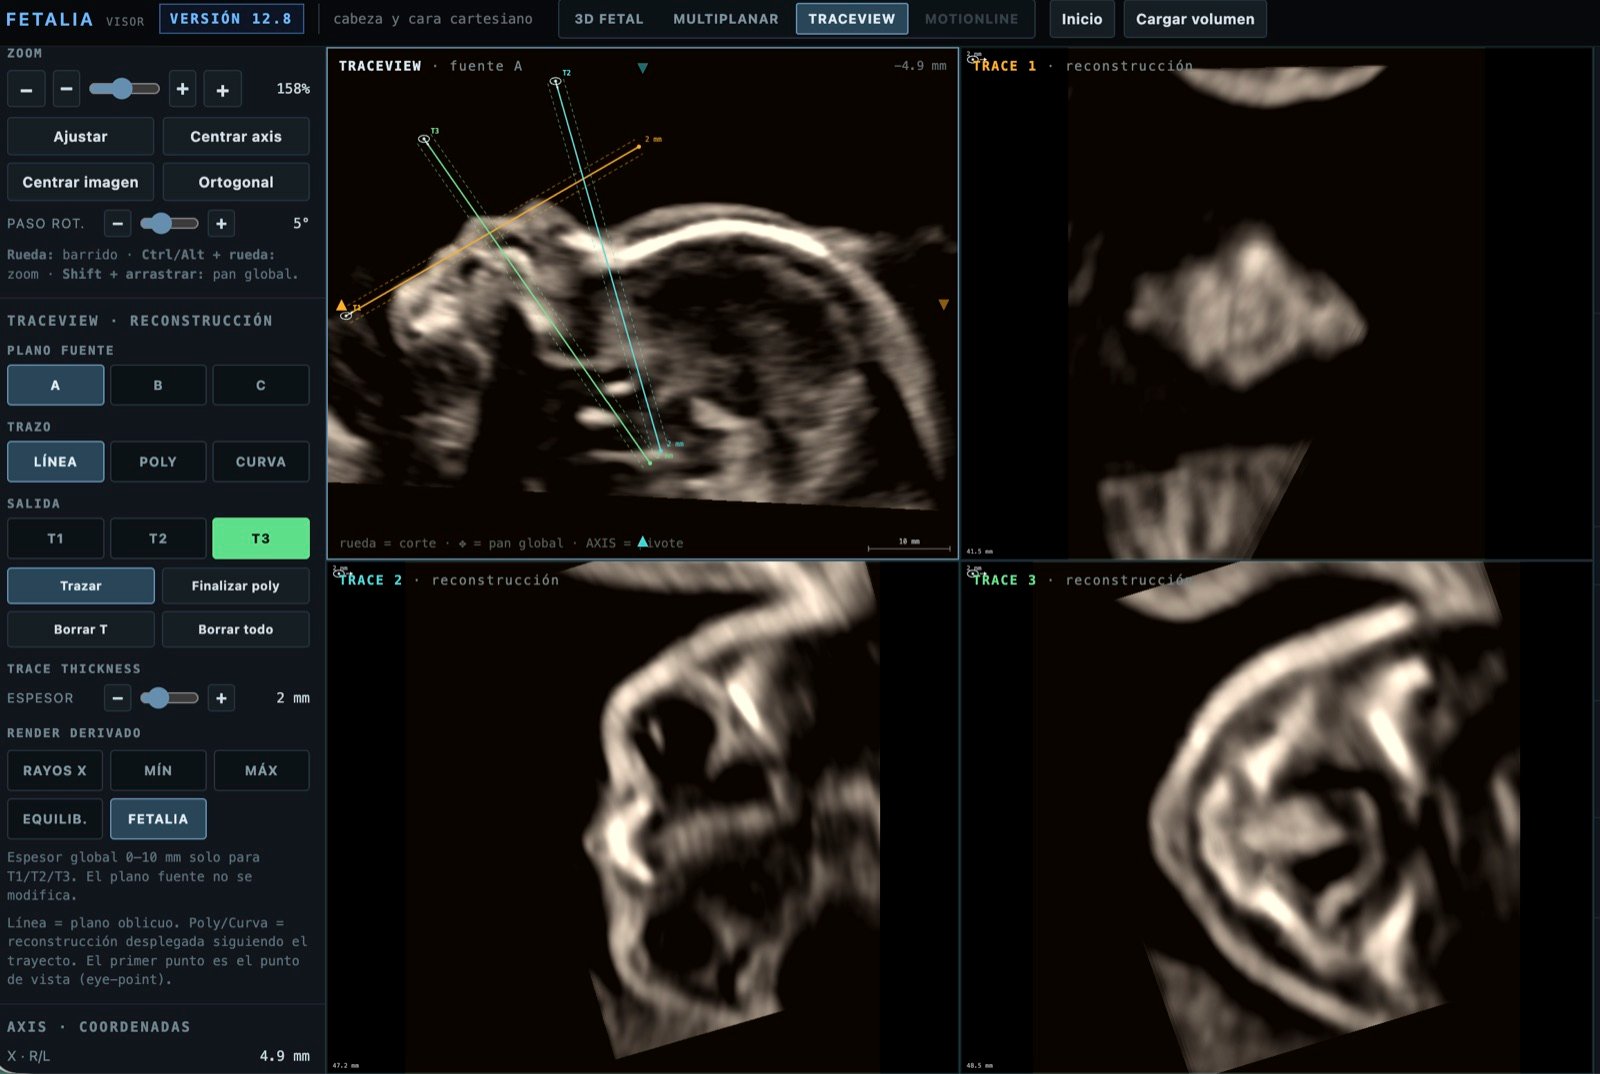Click the eye icon in TRACE 1 pane
Image resolution: width=1600 pixels, height=1074 pixels.
(x=974, y=60)
